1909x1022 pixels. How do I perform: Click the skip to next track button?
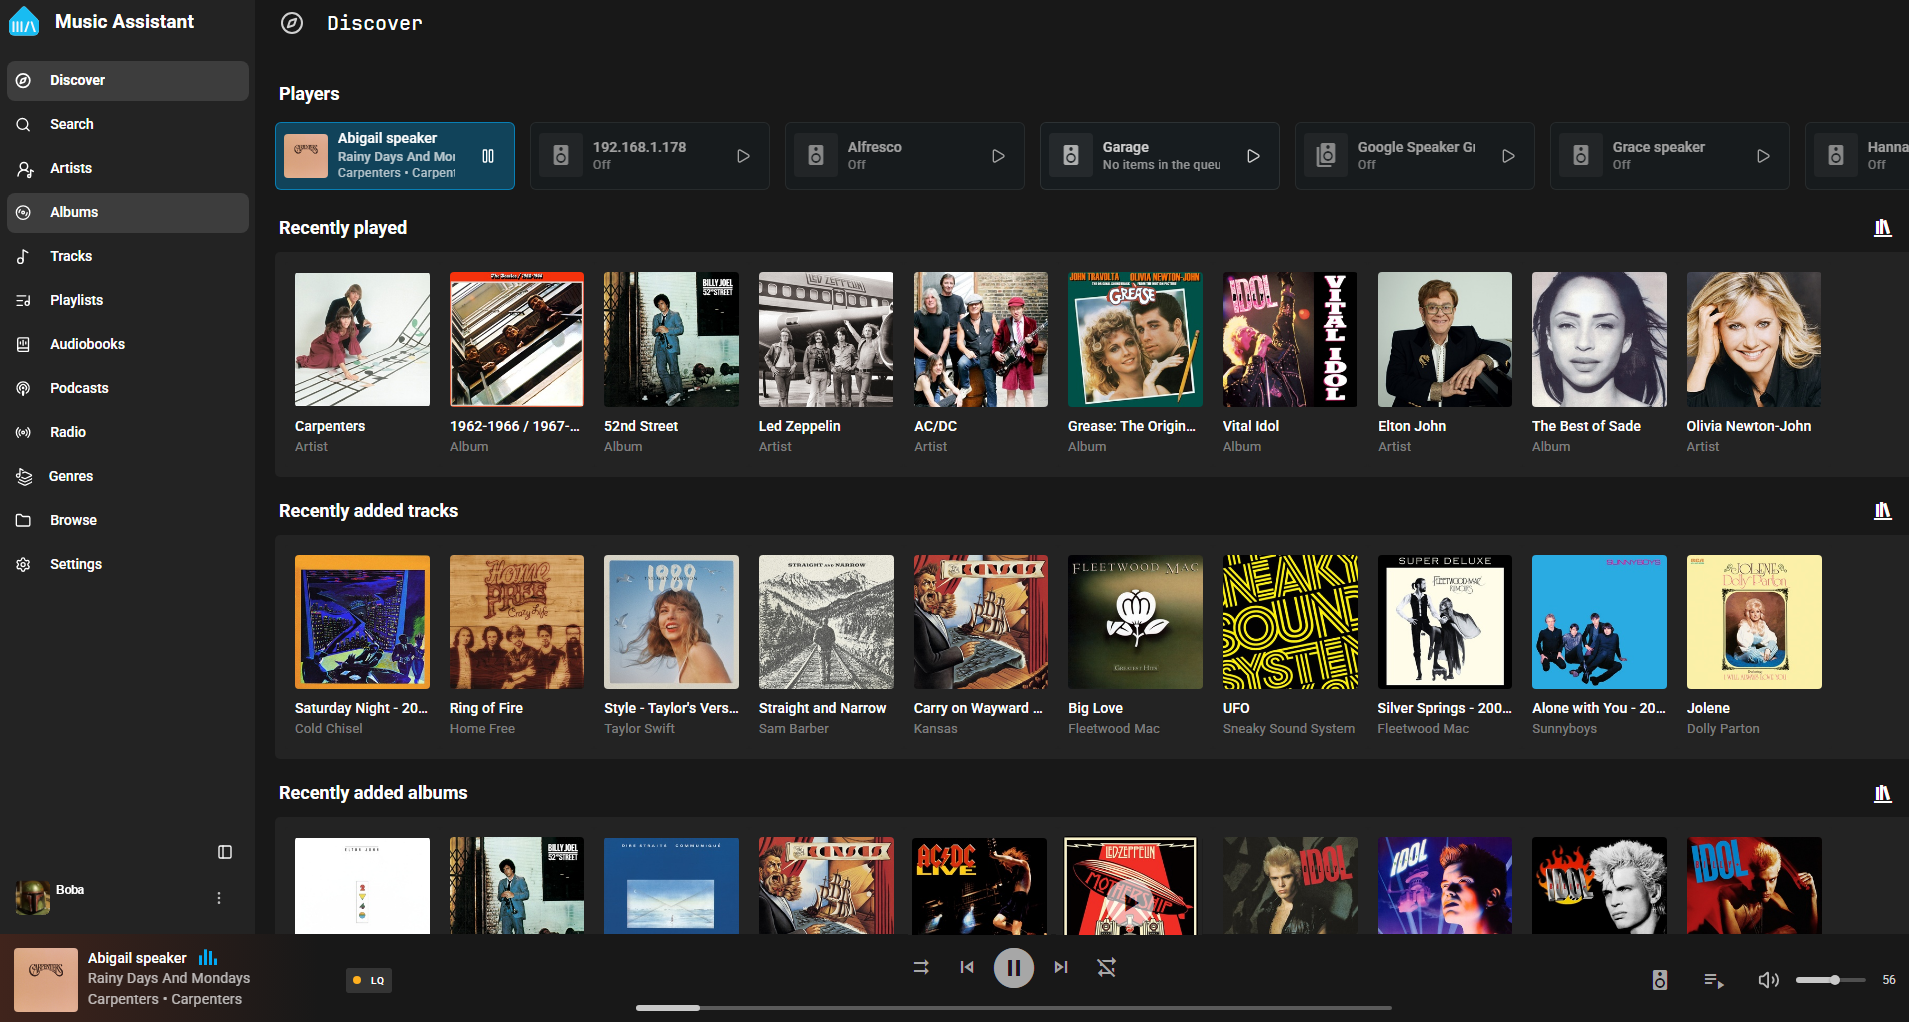pyautogui.click(x=1060, y=967)
